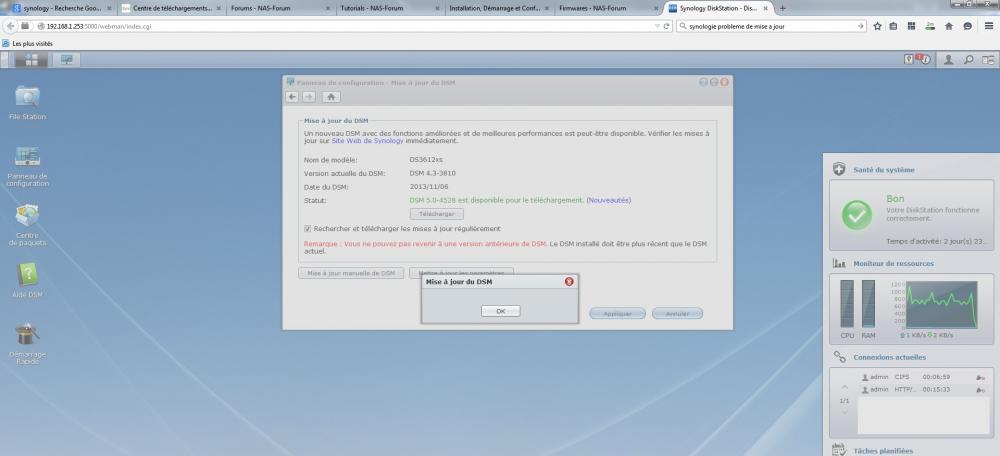The width and height of the screenshot is (1000, 456).
Task: Click the RAM usage bar
Action: pyautogui.click(x=869, y=304)
